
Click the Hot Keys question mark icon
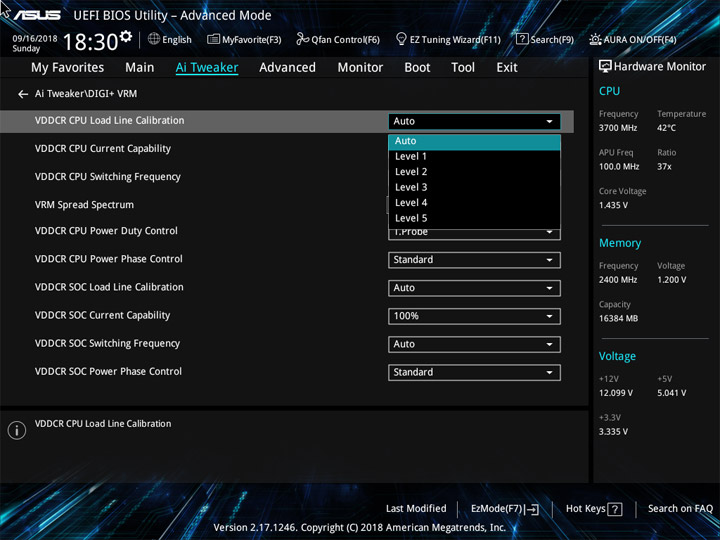[x=615, y=509]
